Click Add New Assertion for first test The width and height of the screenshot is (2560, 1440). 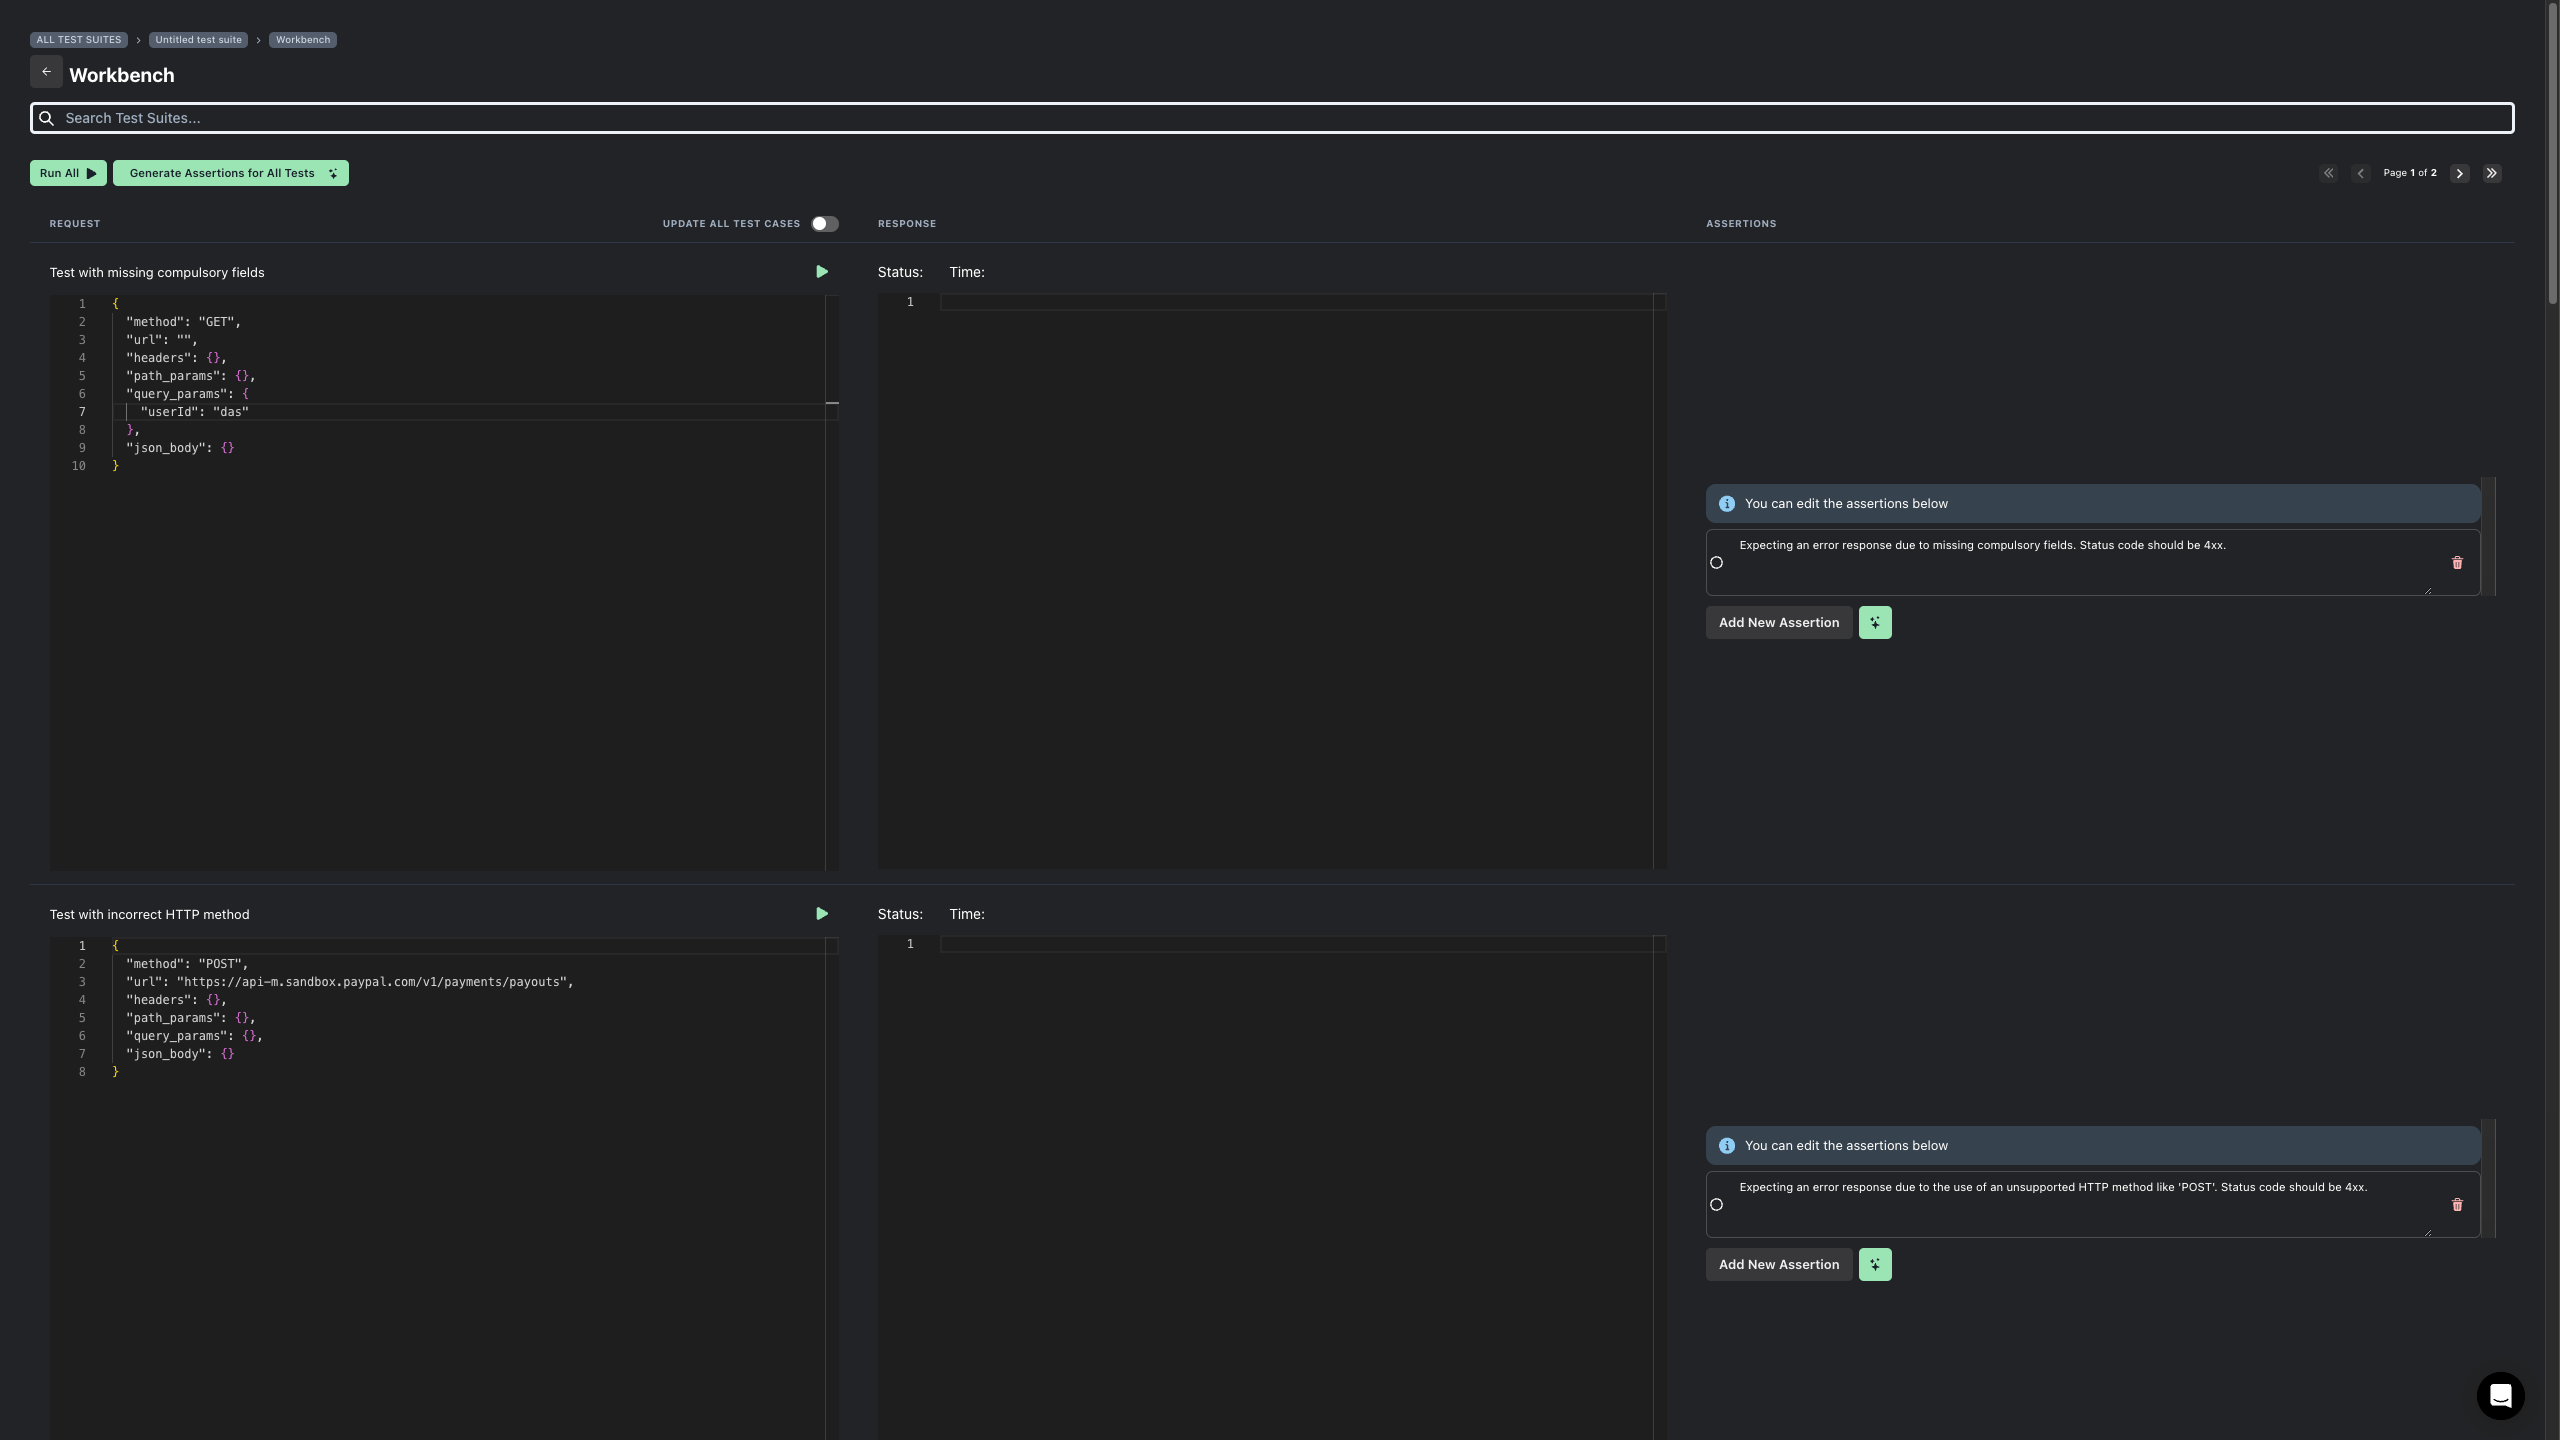coord(1778,623)
